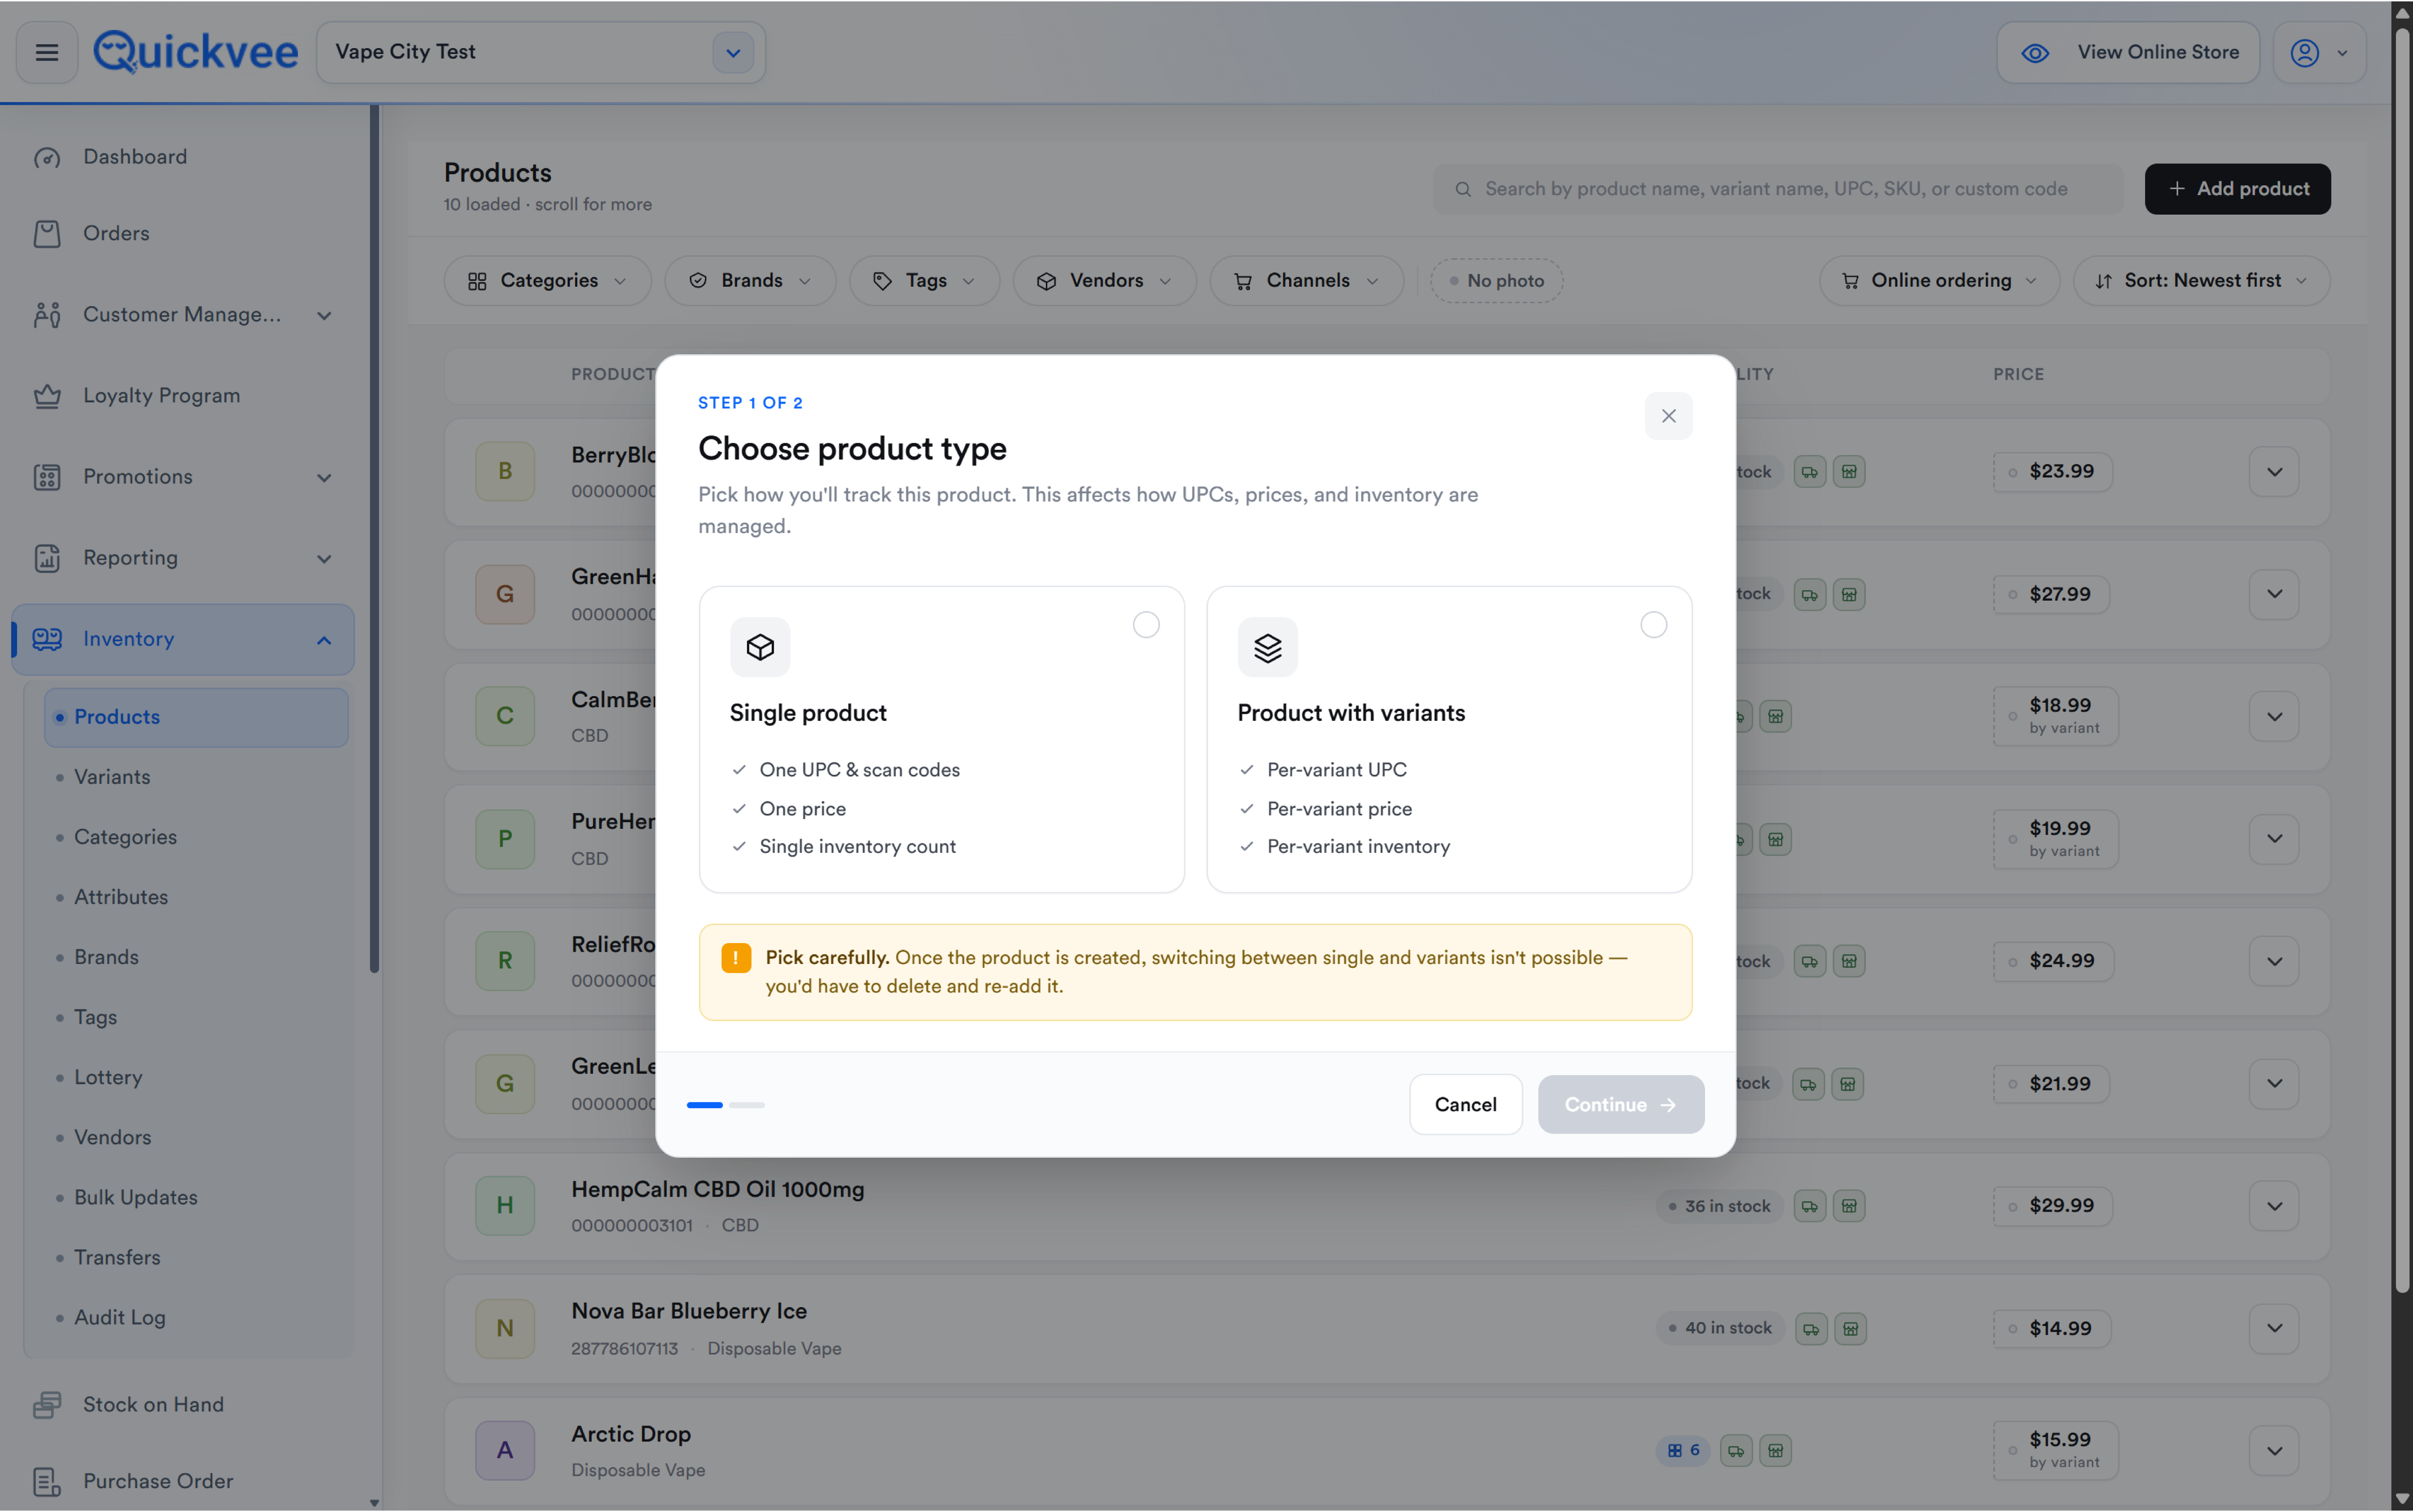The image size is (2413, 1512).
Task: Open Attributes in the Inventory submenu
Action: point(121,897)
